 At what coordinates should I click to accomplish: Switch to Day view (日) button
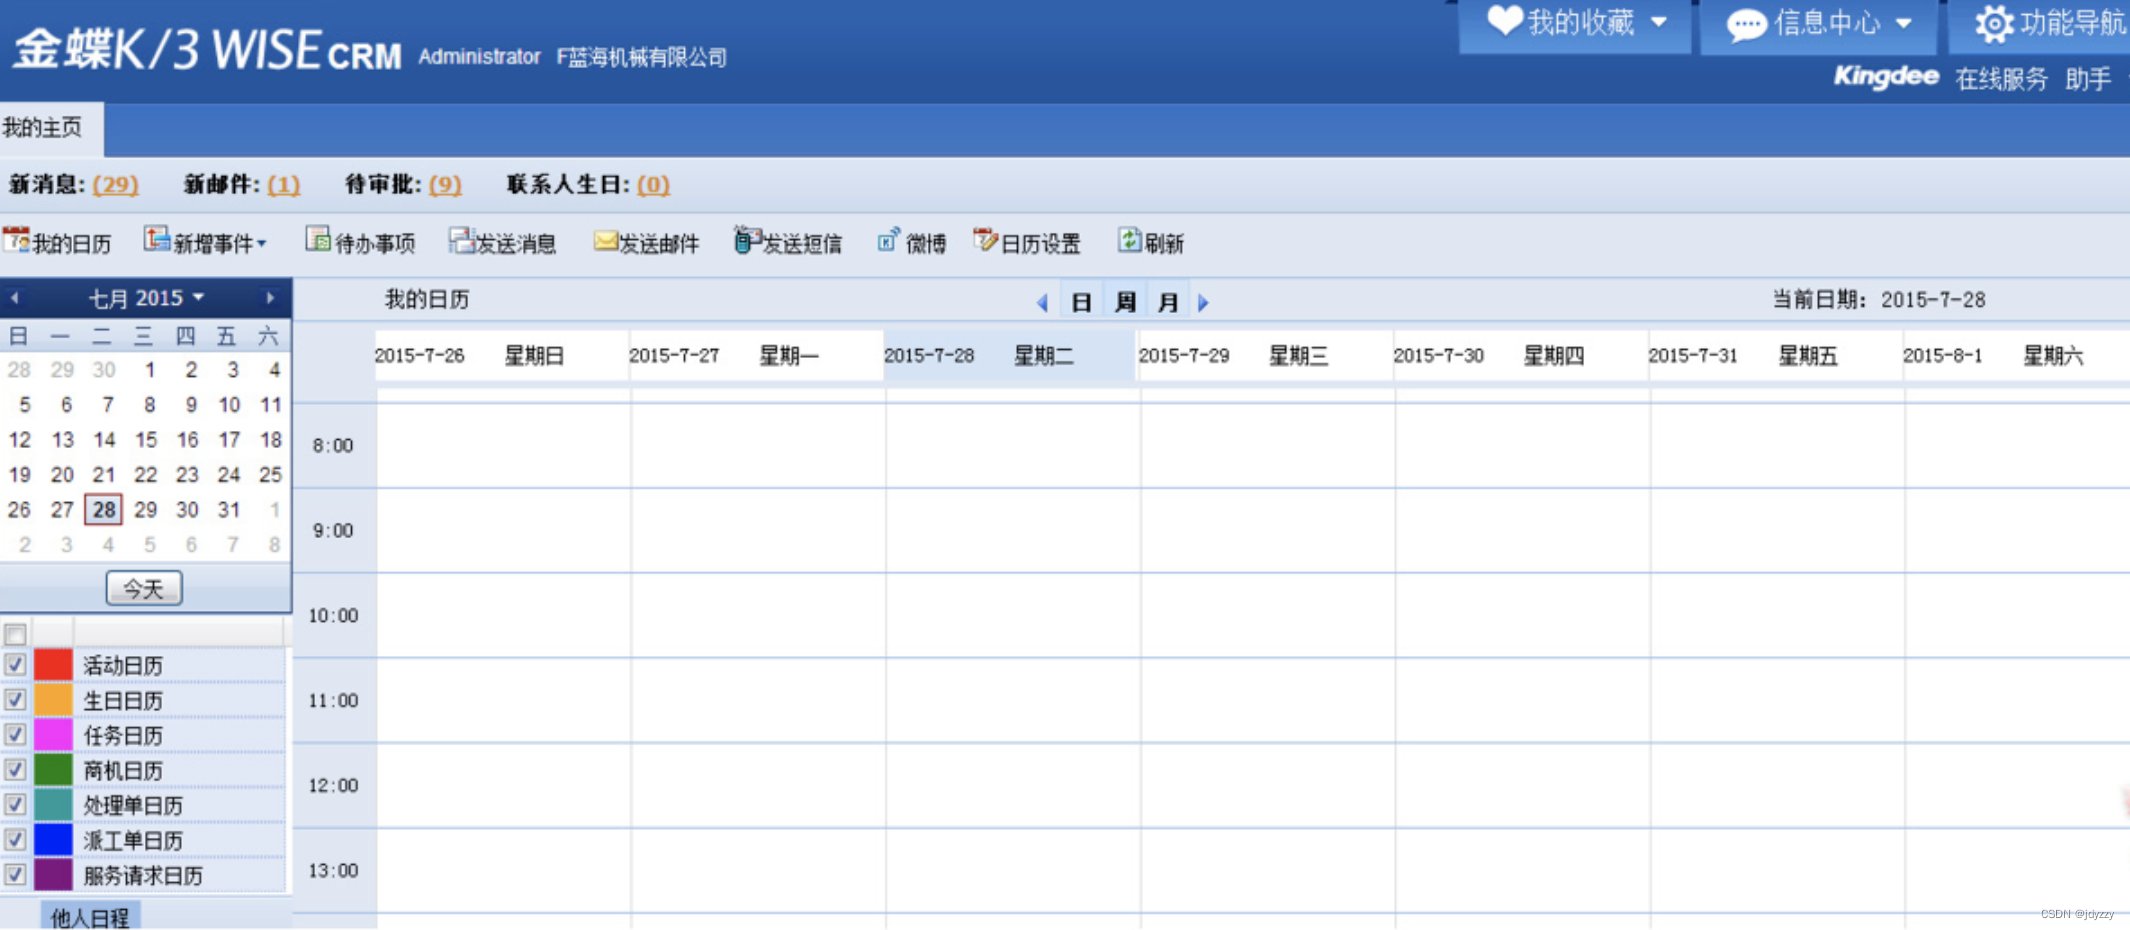point(1081,302)
